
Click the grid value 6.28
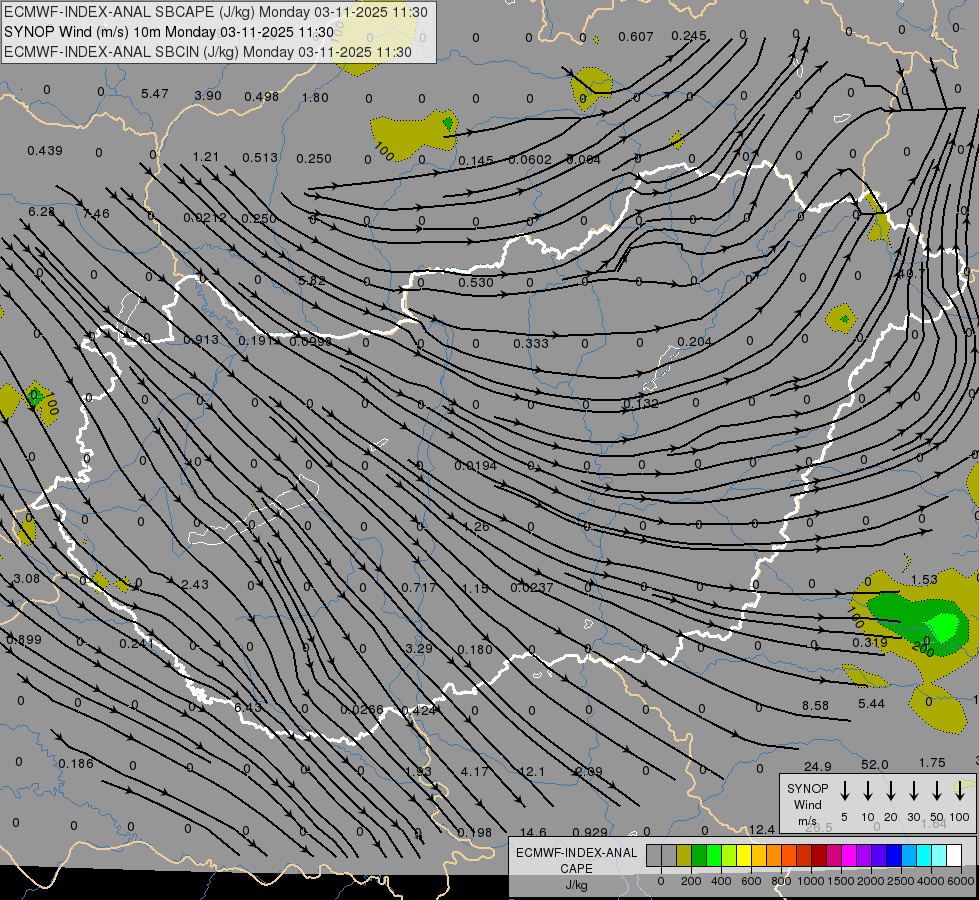pyautogui.click(x=41, y=212)
